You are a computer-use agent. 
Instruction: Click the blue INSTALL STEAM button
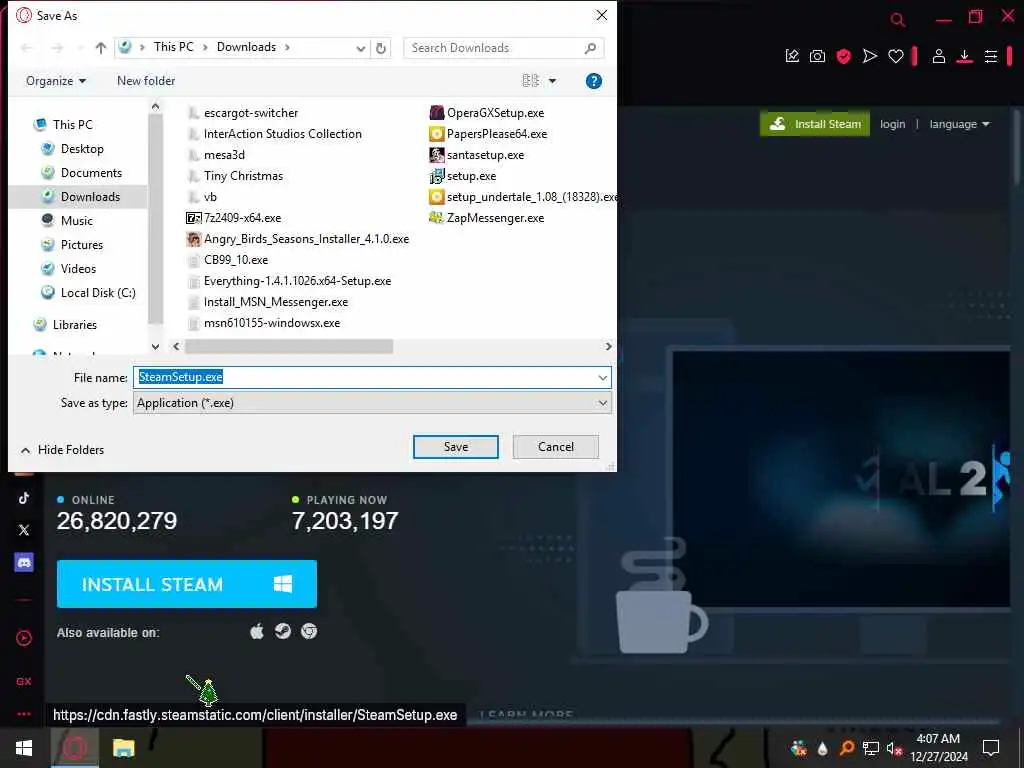pos(187,584)
